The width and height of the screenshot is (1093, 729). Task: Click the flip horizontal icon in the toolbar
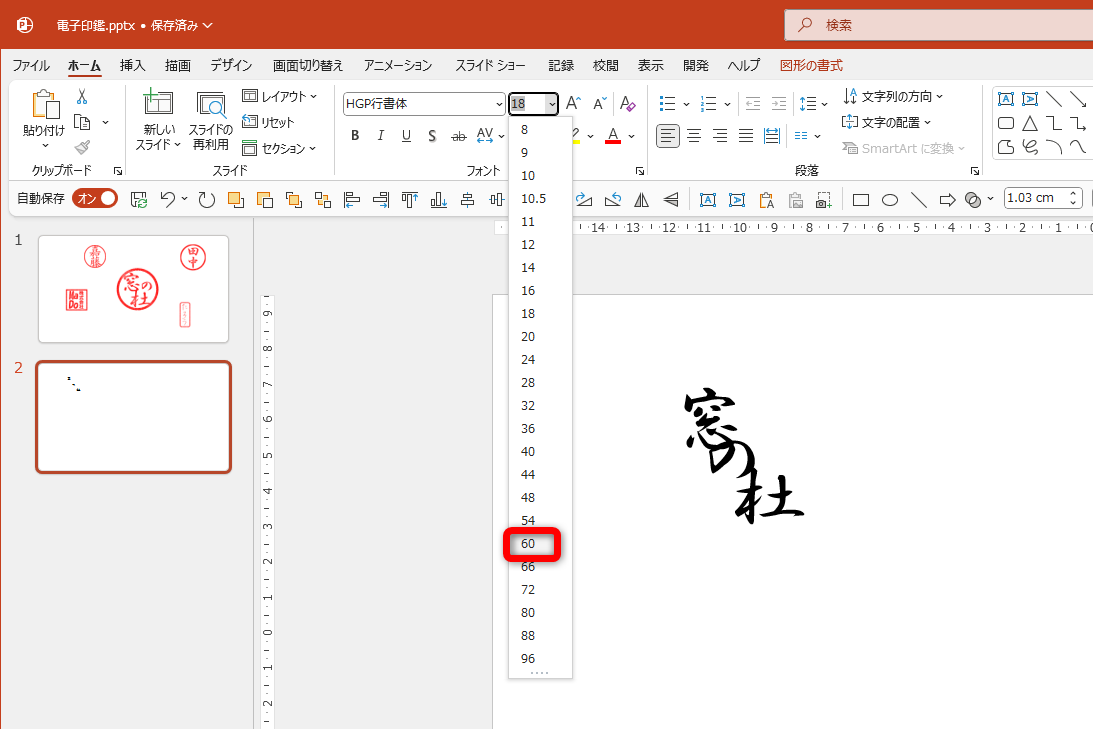[641, 201]
